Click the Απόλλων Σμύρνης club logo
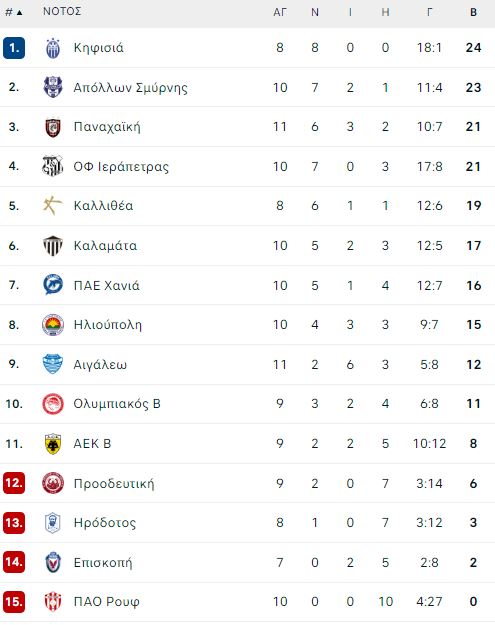Image resolution: width=495 pixels, height=625 pixels. [53, 87]
